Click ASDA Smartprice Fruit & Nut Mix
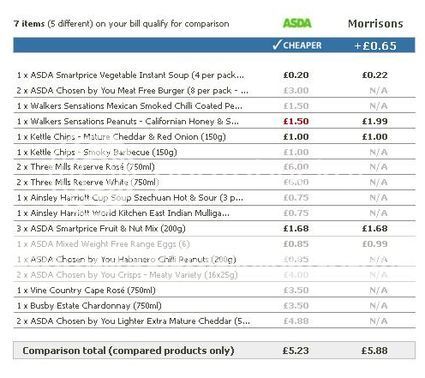 101,229
